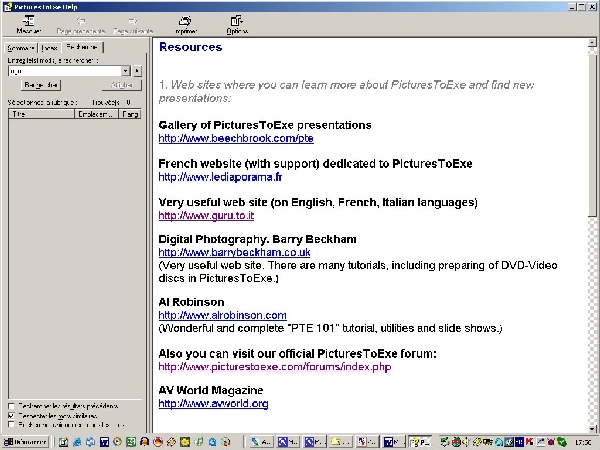Open the beechbrook.com/pte gallery link
This screenshot has height=450, width=600.
click(x=236, y=138)
